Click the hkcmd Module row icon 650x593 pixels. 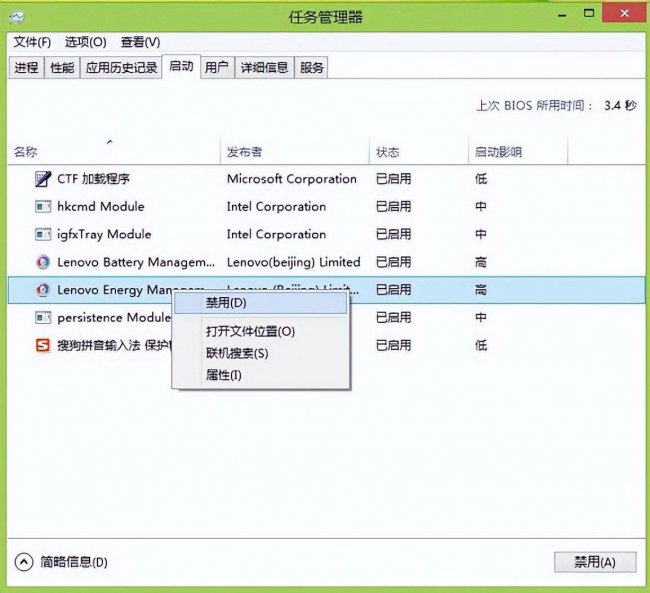tap(43, 207)
